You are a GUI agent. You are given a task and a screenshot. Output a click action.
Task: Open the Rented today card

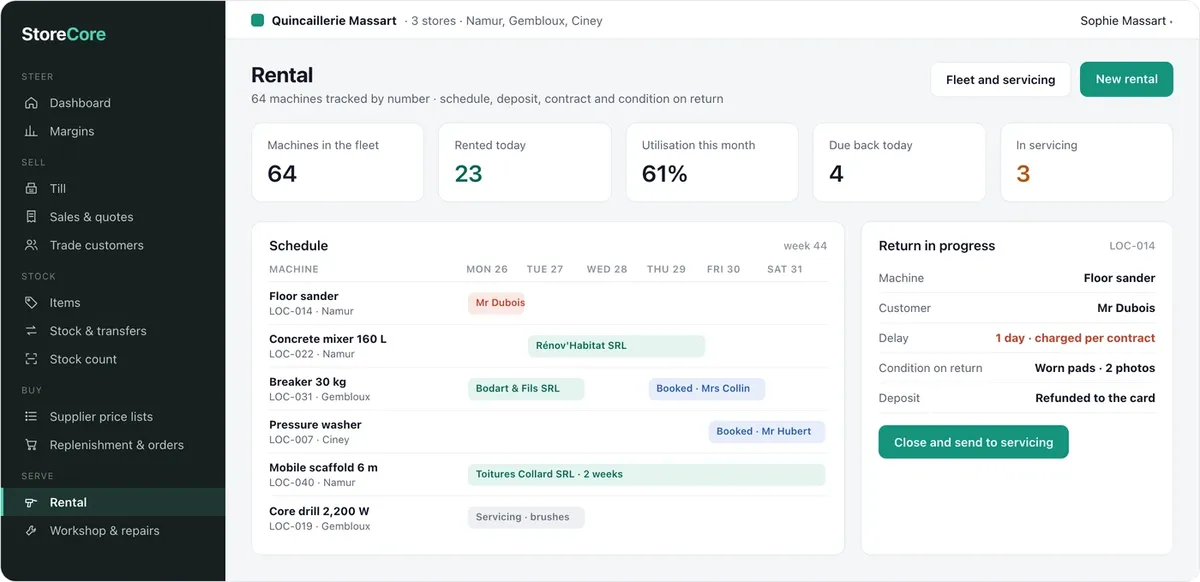pos(524,162)
